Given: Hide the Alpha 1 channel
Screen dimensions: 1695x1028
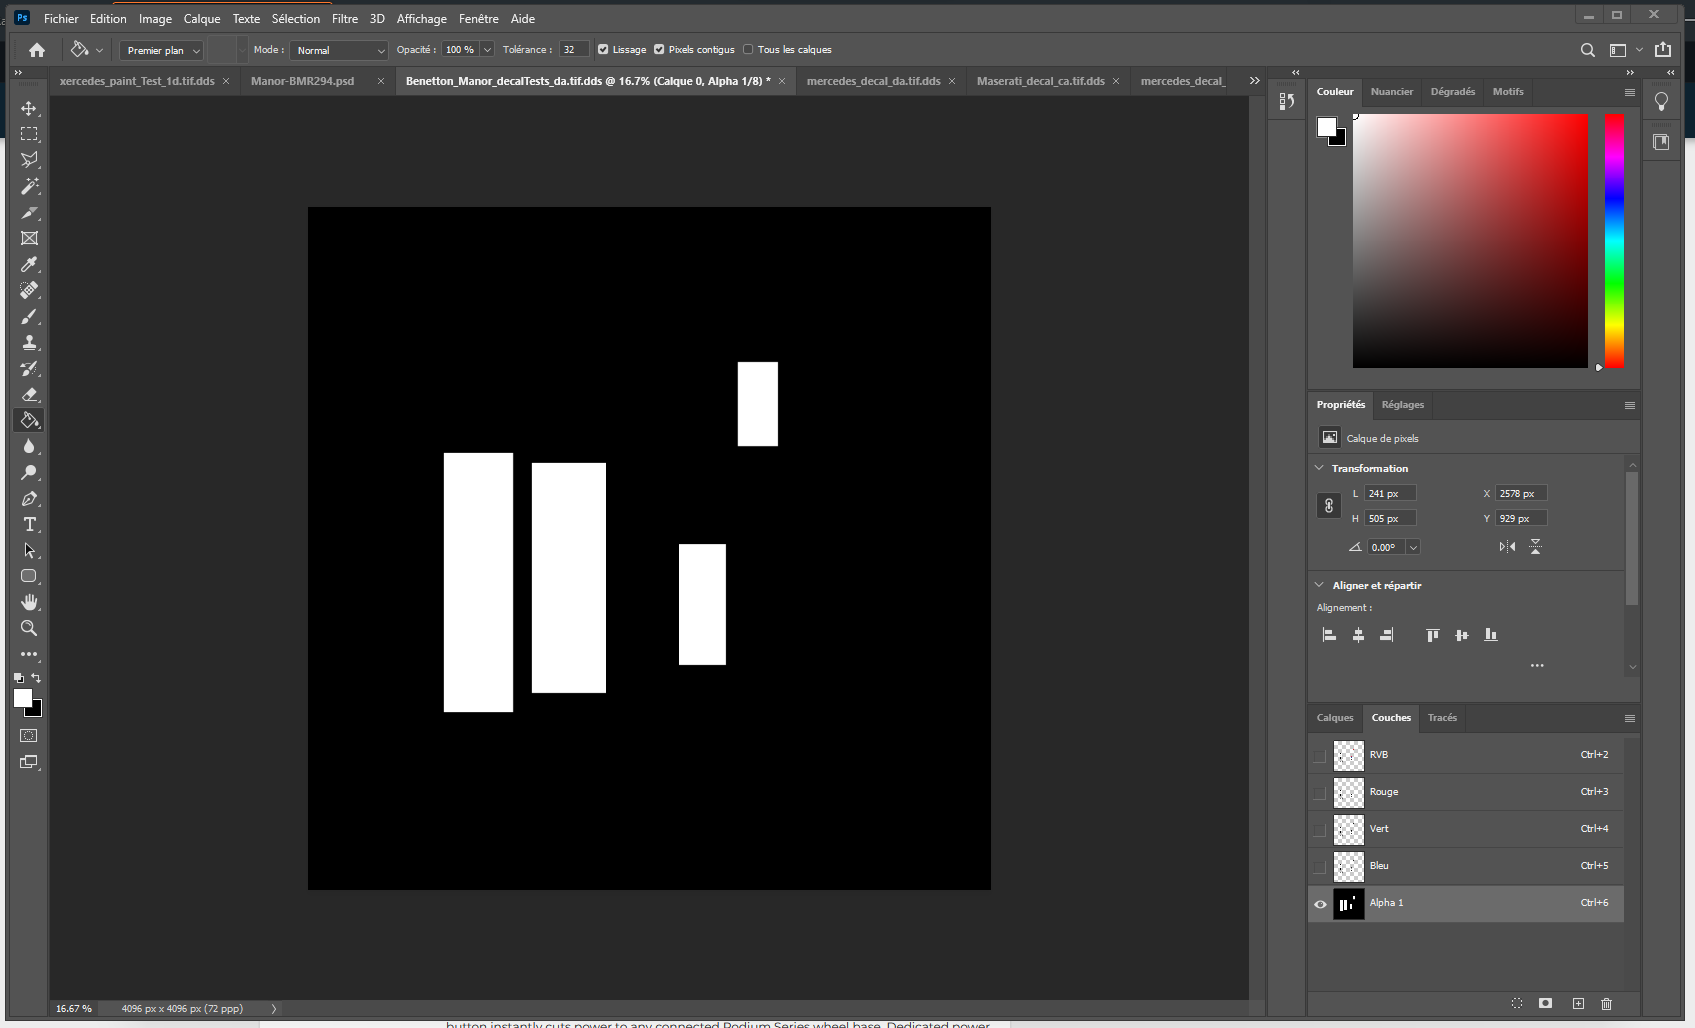Looking at the screenshot, I should tap(1320, 904).
